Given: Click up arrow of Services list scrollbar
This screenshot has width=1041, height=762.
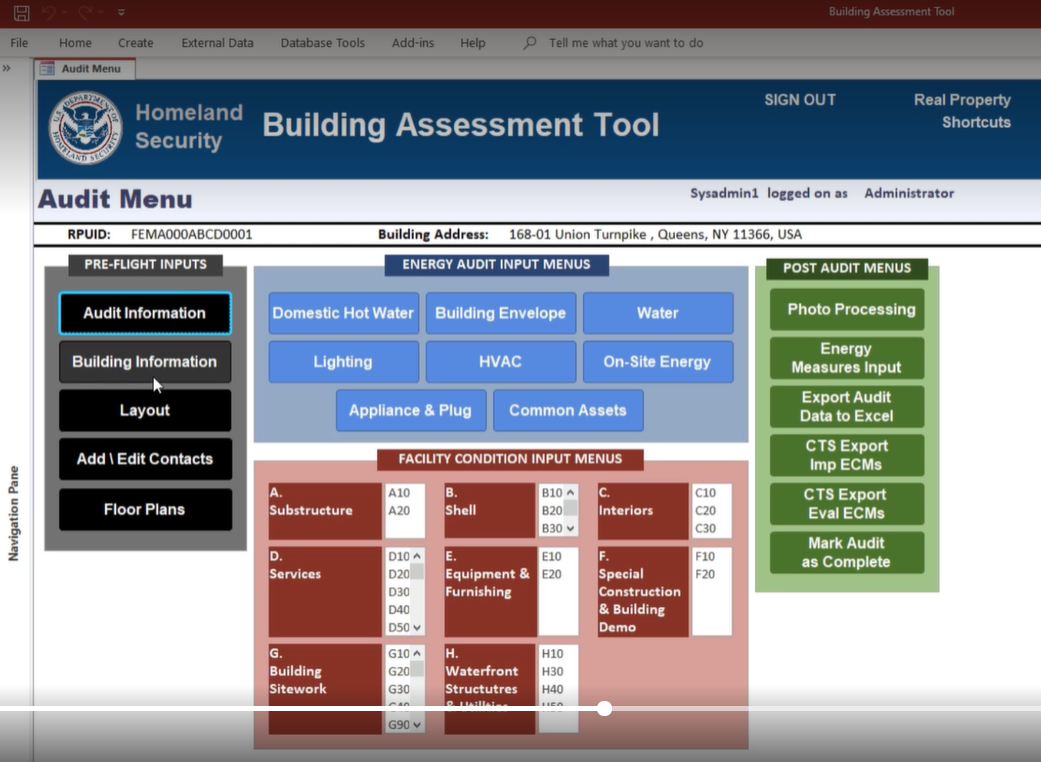Looking at the screenshot, I should tap(417, 556).
